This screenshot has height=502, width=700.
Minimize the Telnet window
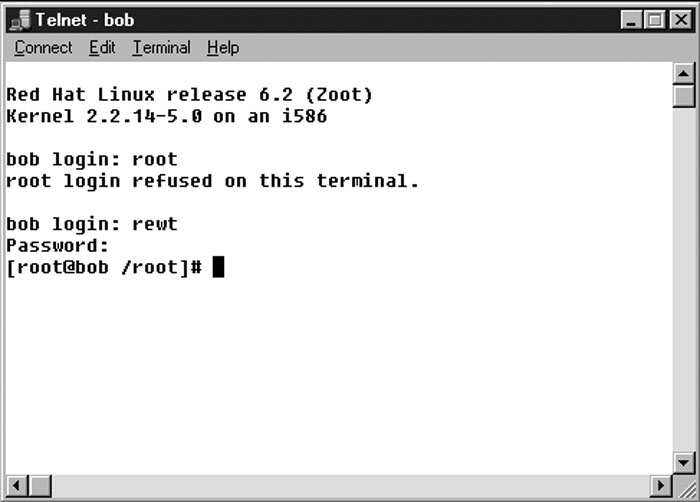coord(631,20)
